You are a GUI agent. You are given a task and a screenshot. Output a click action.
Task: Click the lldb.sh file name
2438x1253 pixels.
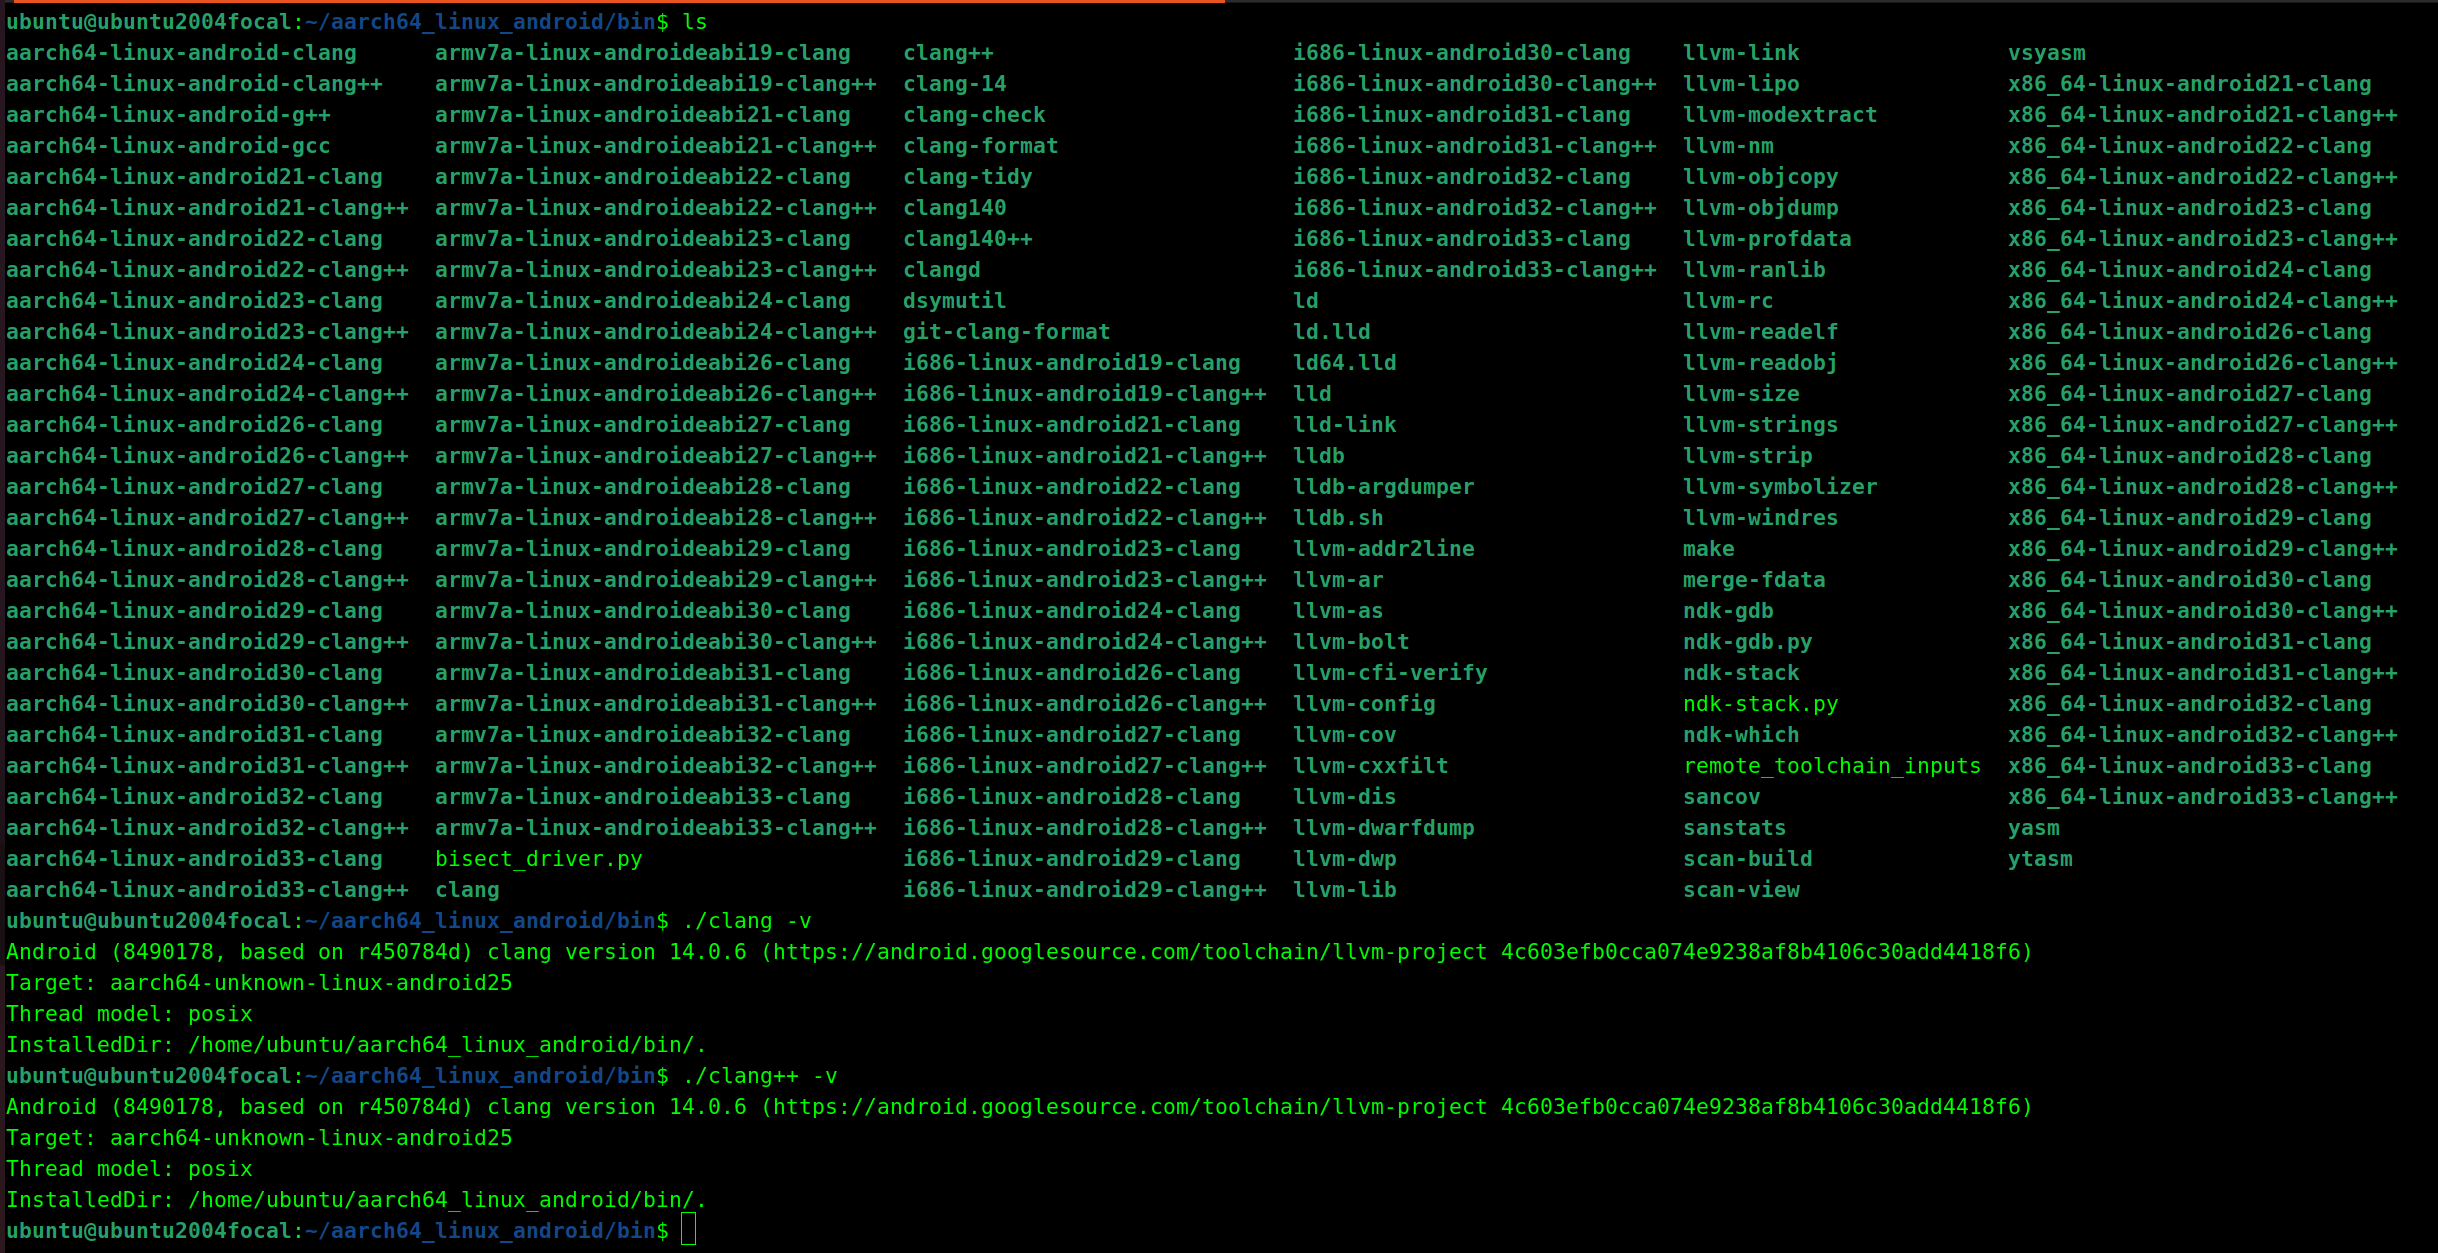[1338, 518]
